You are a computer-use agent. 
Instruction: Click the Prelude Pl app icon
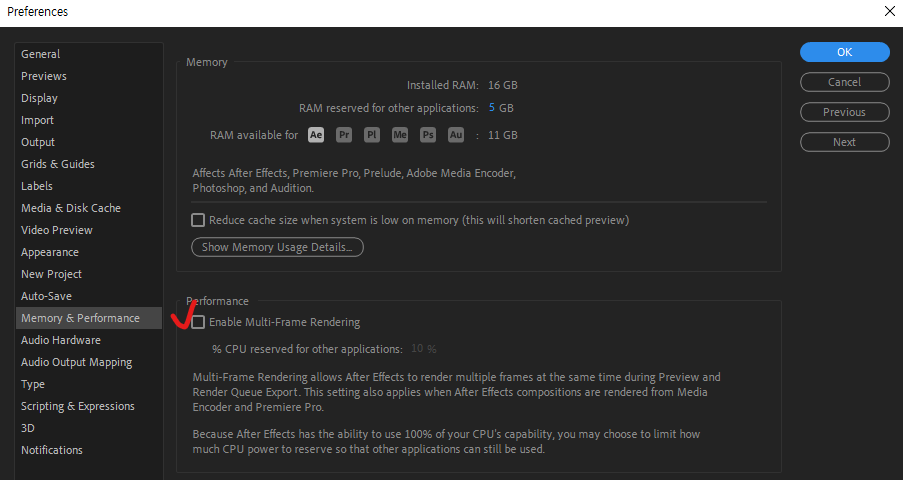(372, 135)
